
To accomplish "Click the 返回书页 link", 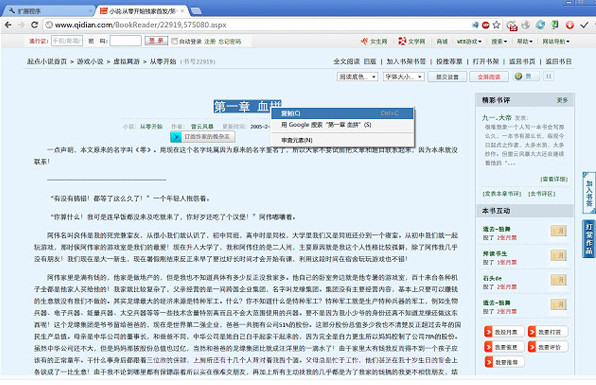I will coord(522,61).
